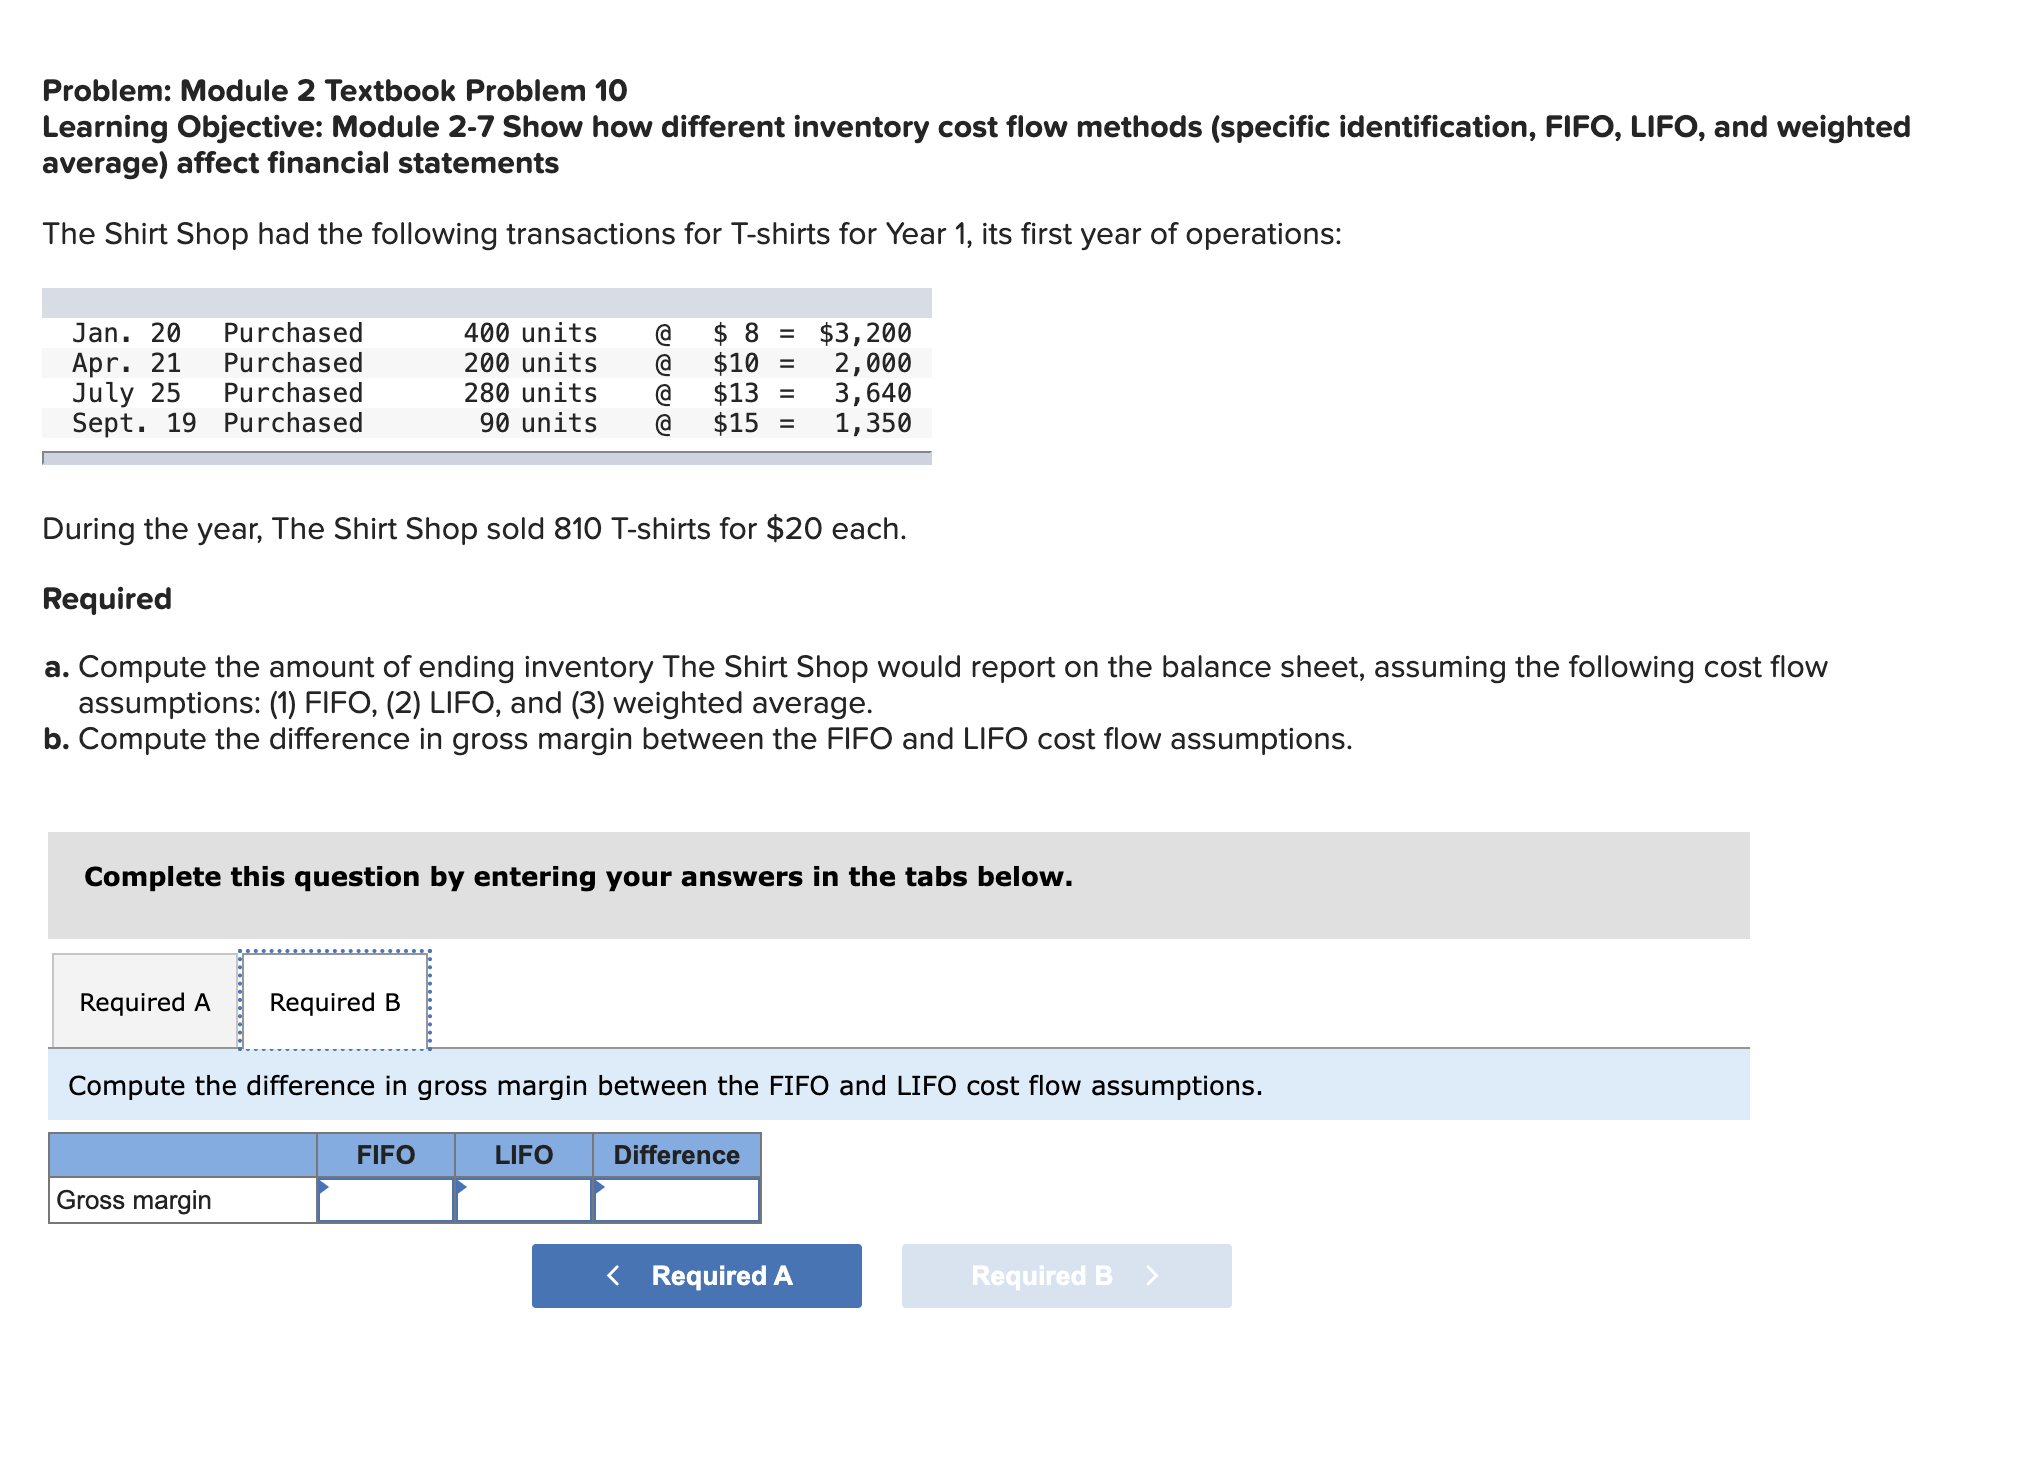Click the blue triangle marker in Difference cell

point(599,1187)
